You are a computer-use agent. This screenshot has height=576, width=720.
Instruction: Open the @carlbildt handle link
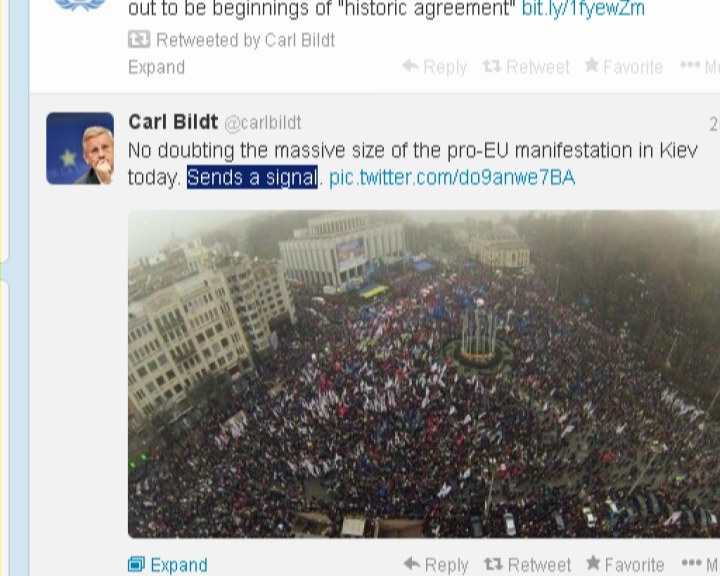point(263,123)
